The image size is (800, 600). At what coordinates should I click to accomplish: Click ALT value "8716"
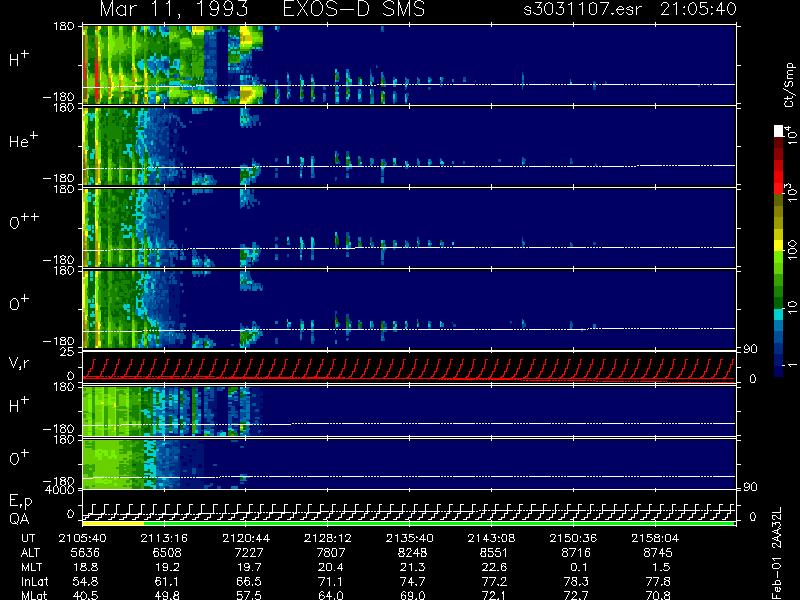click(576, 553)
